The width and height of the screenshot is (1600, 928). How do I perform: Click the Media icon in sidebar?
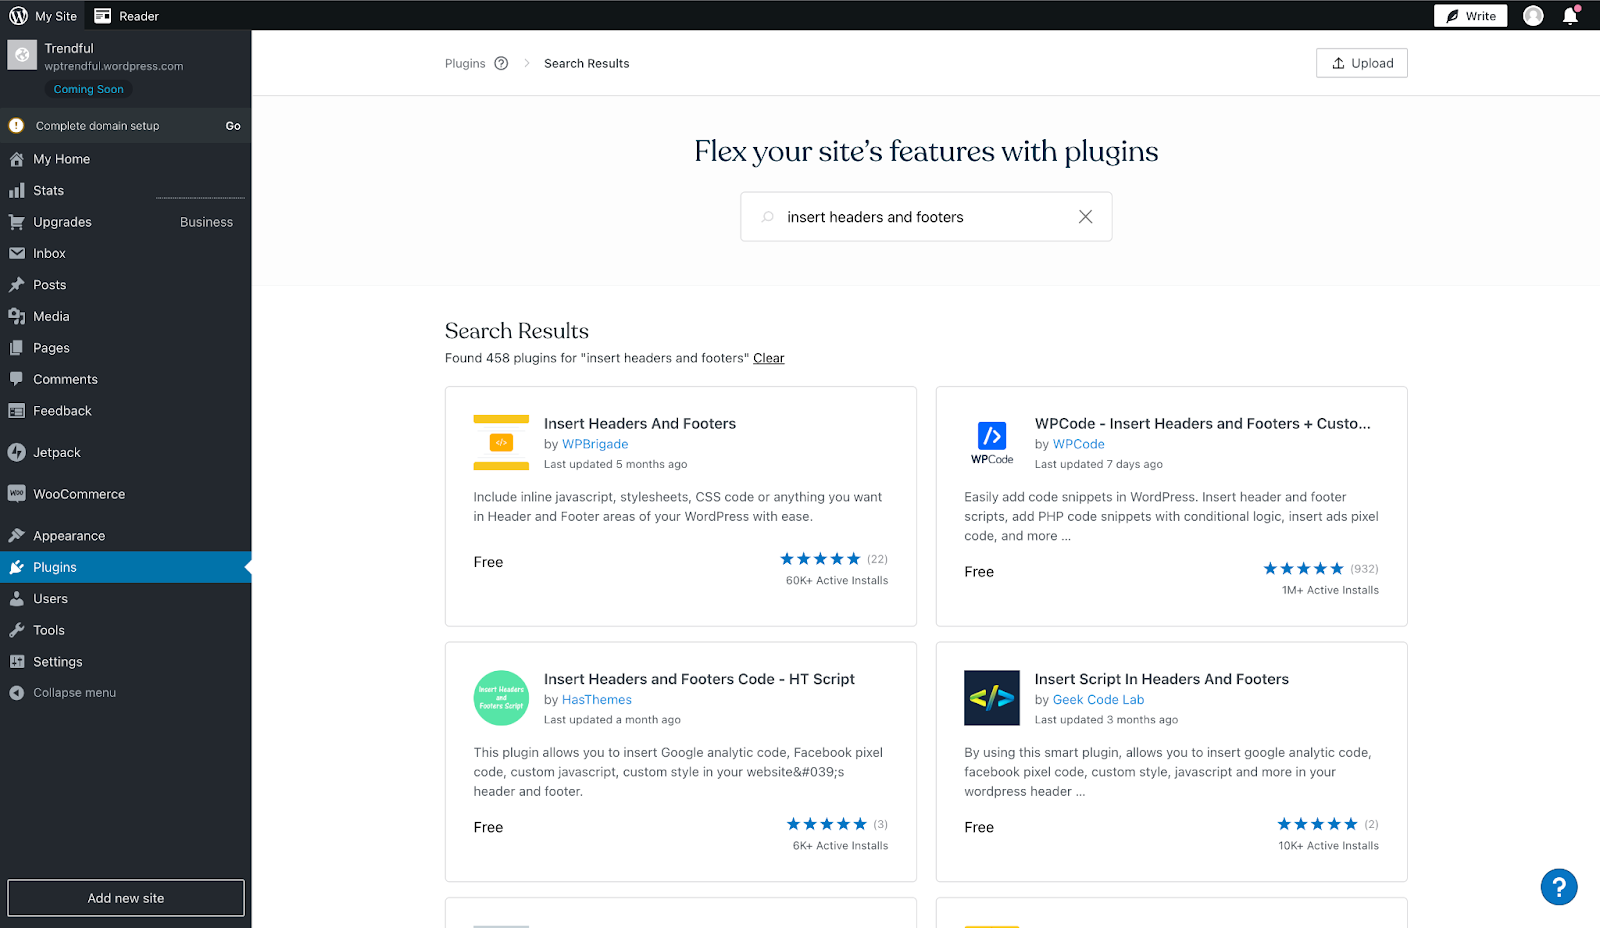click(17, 316)
